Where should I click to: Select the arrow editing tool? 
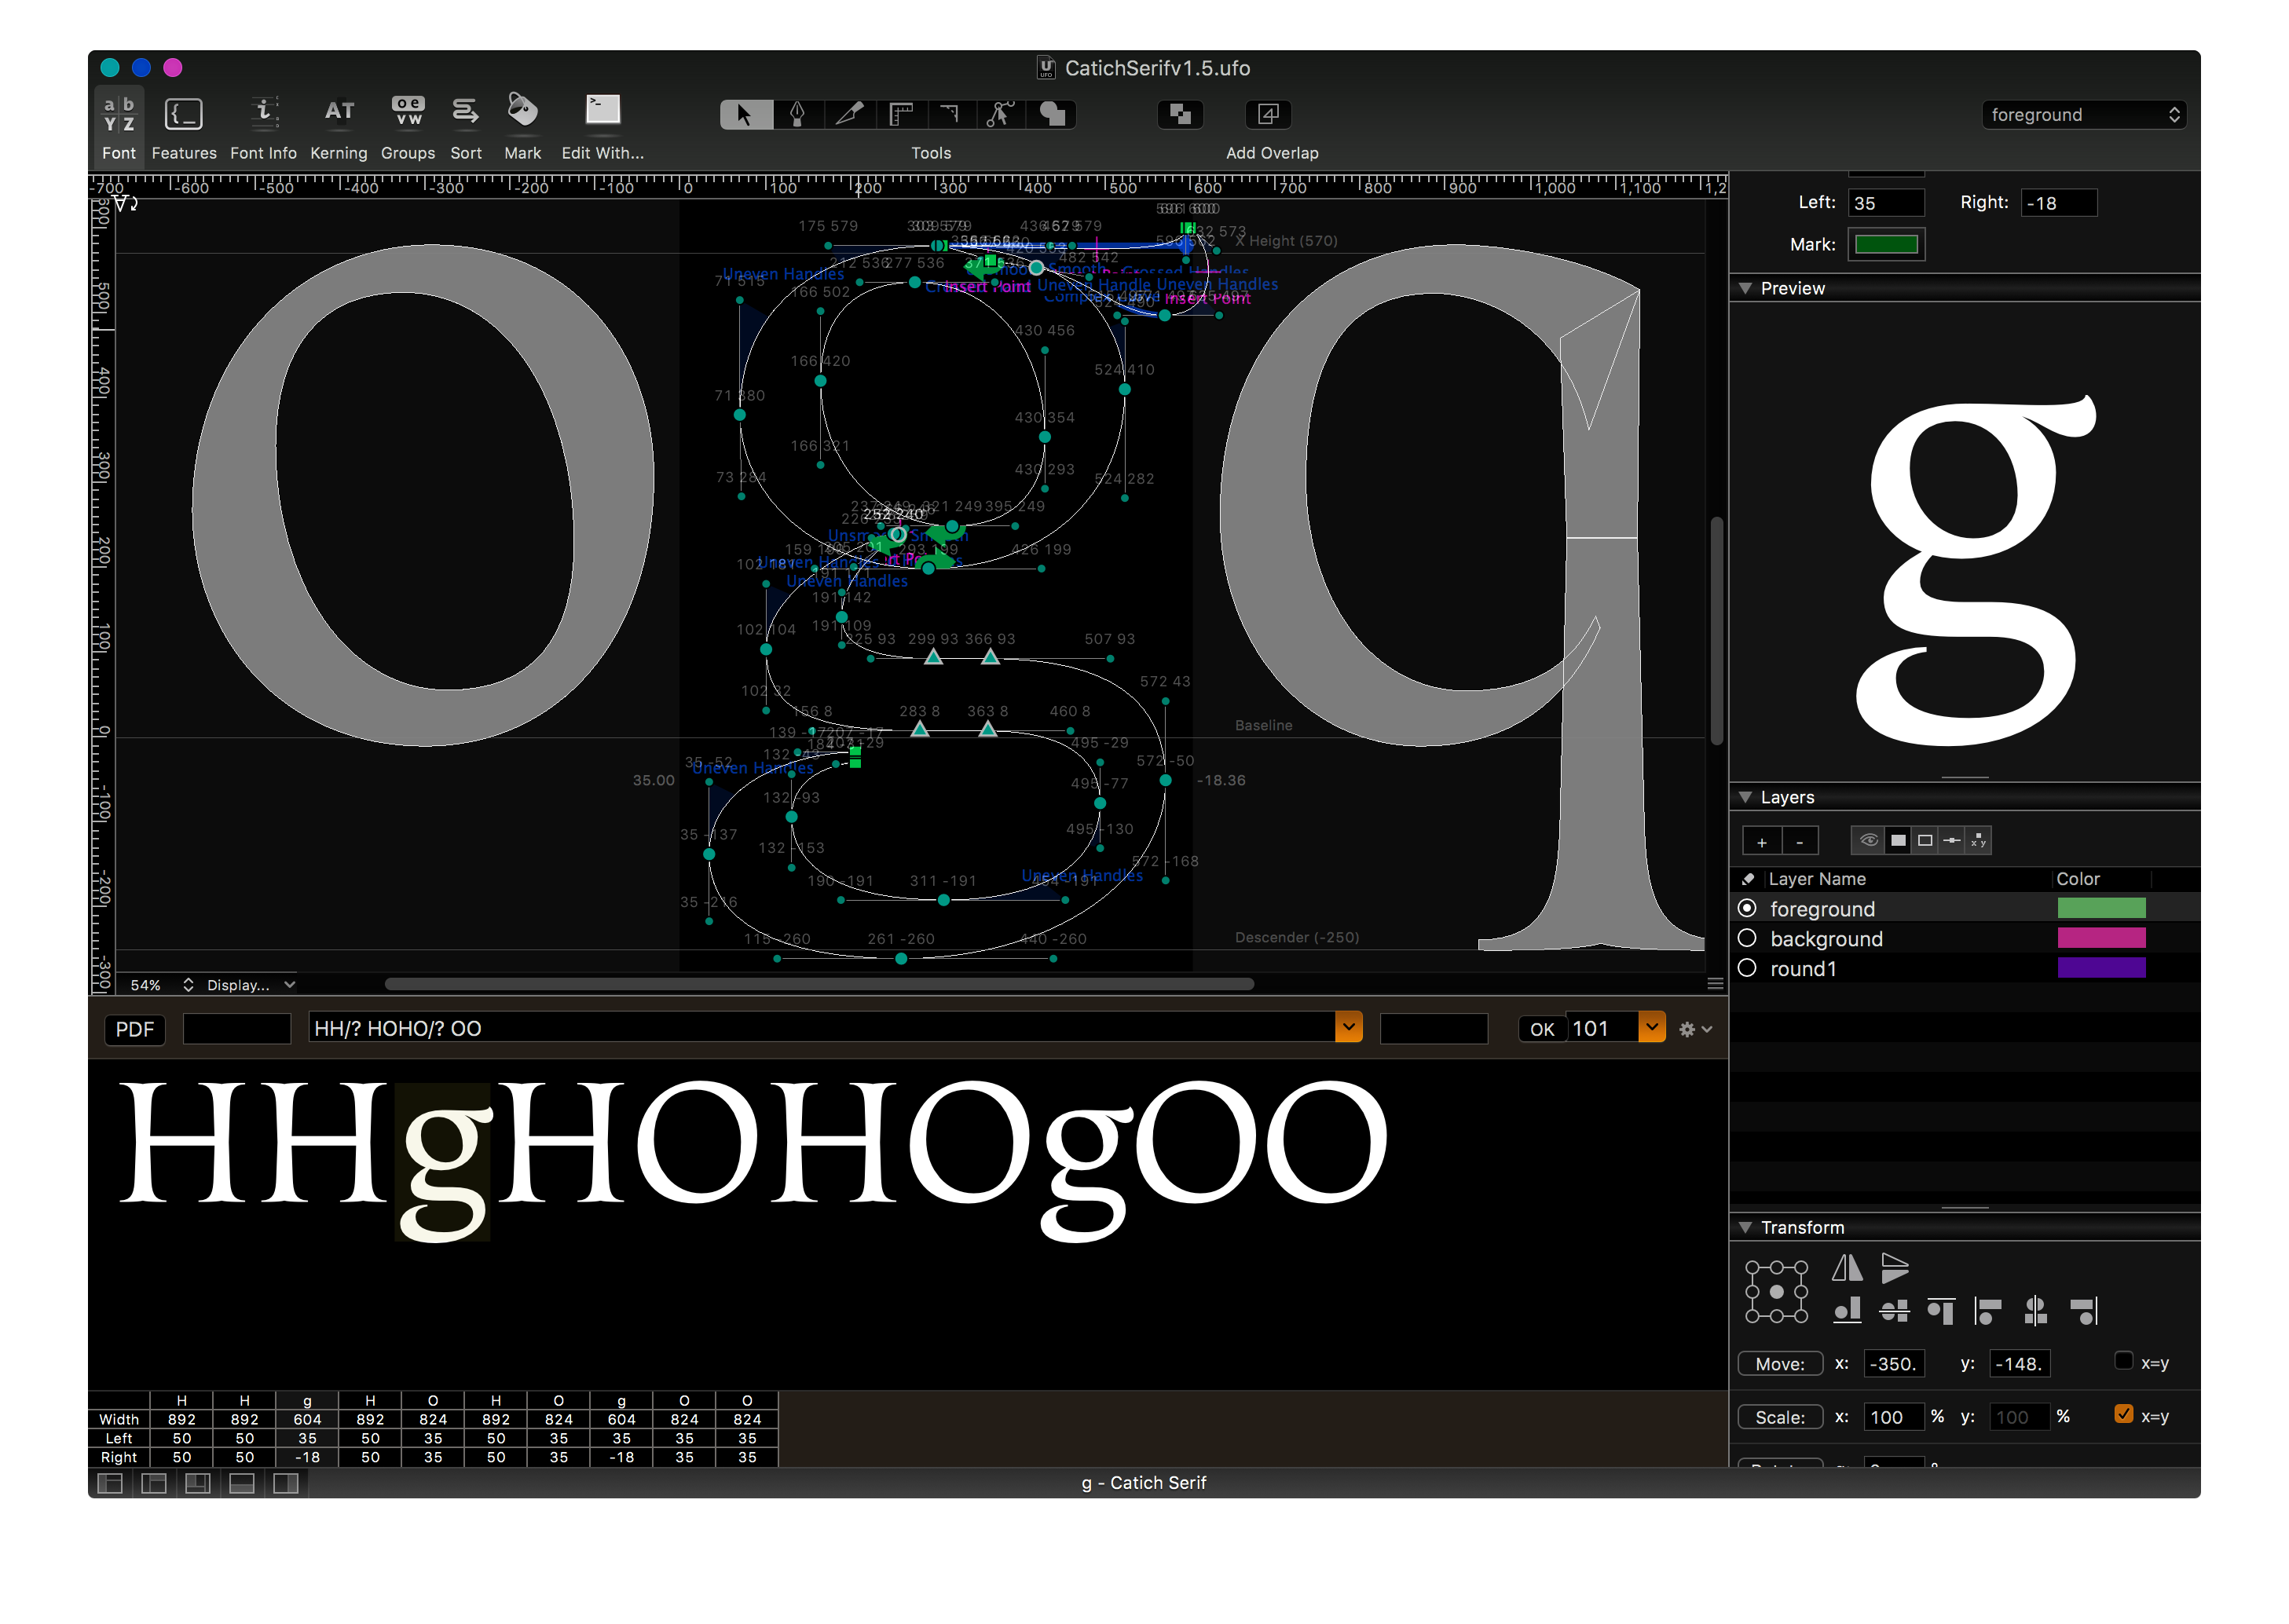pos(745,114)
